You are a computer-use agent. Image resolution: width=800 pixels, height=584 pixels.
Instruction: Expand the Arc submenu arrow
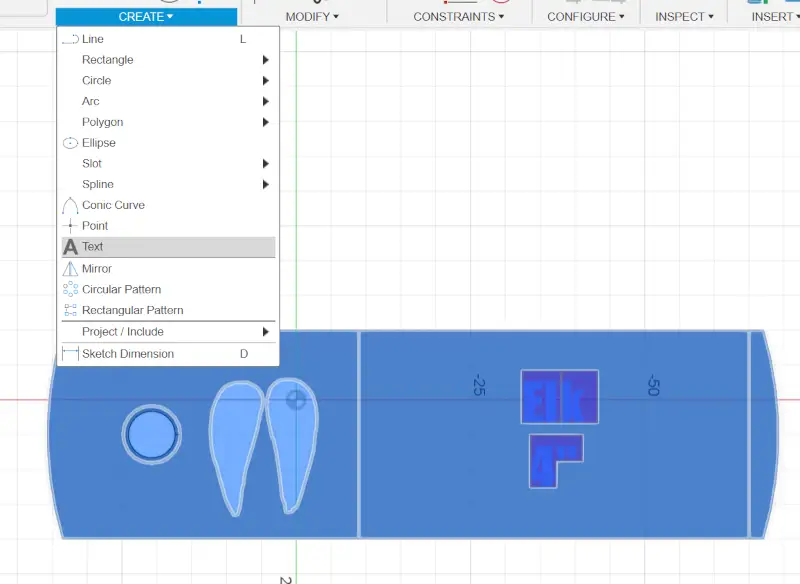(265, 101)
